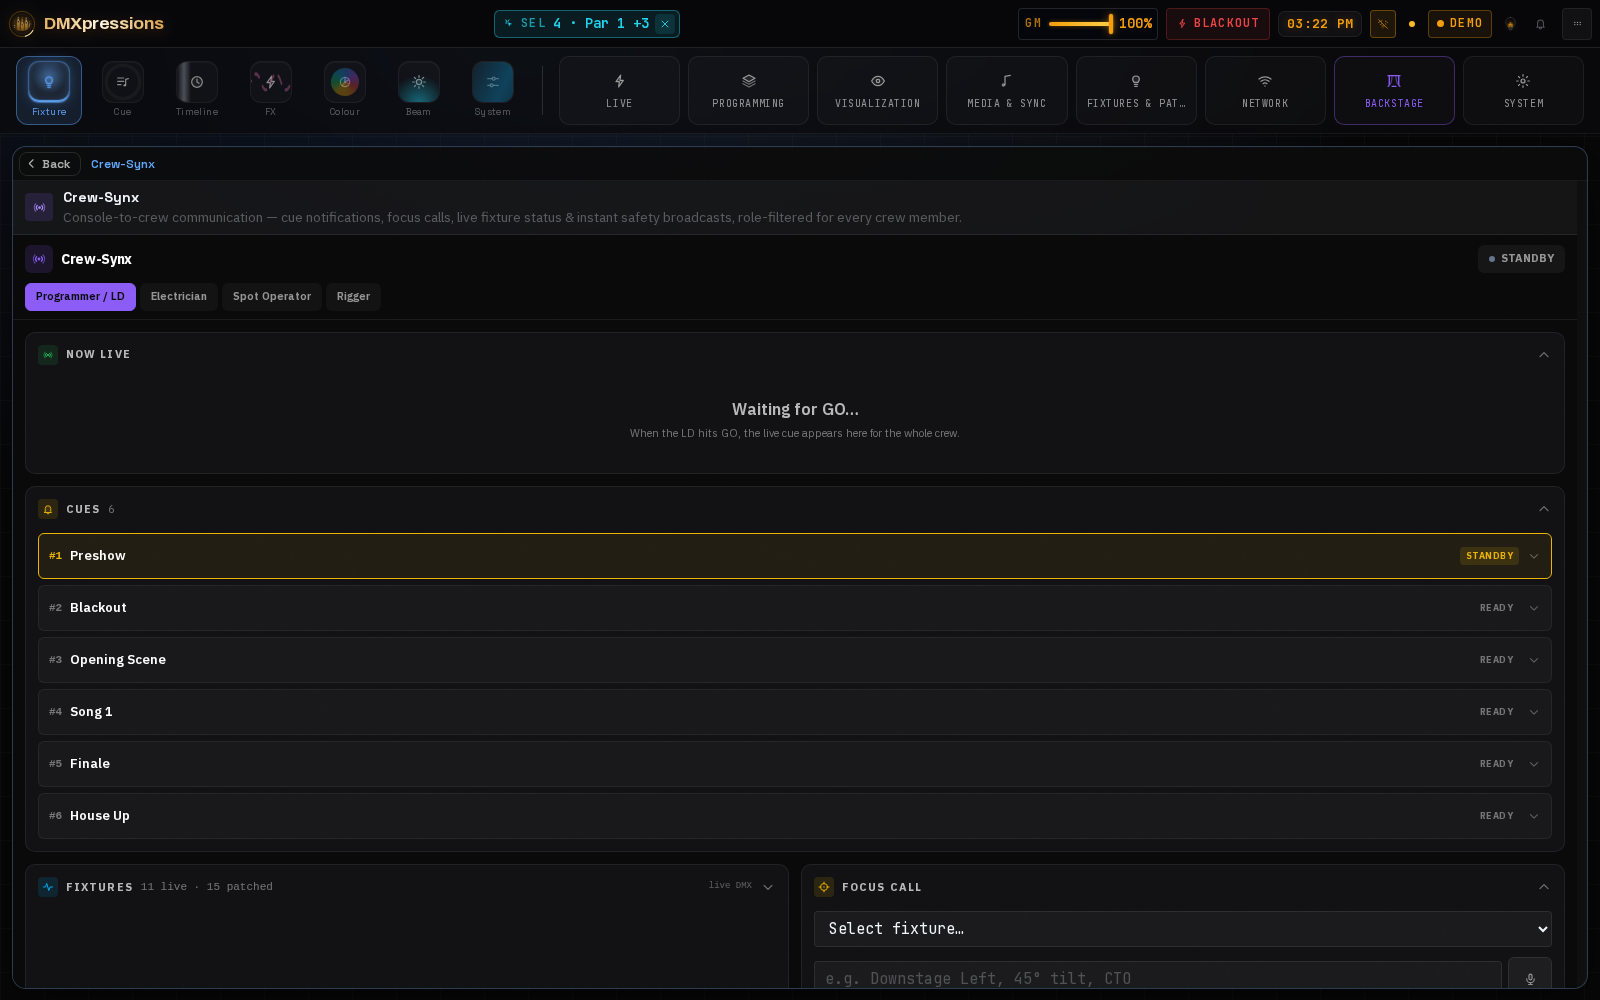
Task: Open the grid menu icon
Action: [x=1577, y=23]
